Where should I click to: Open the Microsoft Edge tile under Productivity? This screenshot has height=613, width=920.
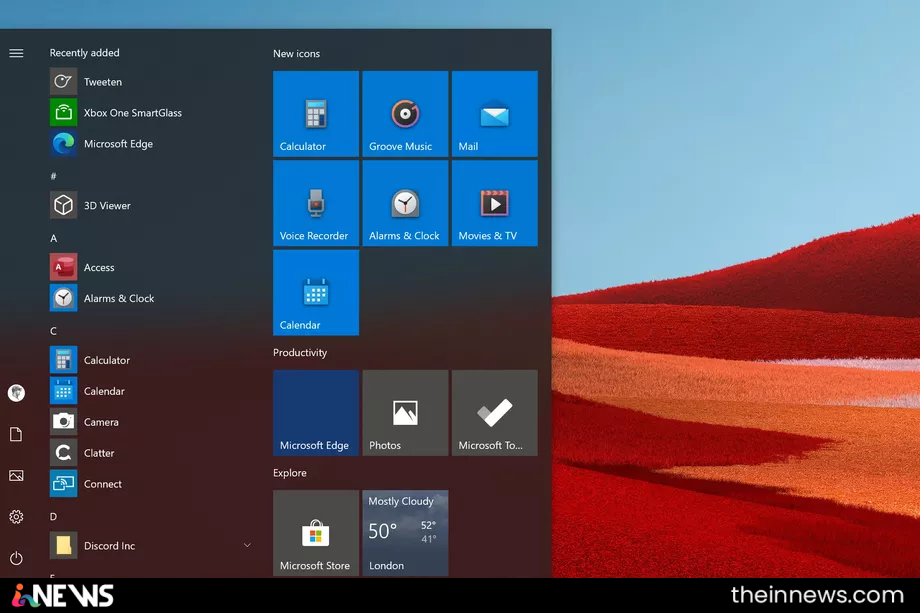316,413
